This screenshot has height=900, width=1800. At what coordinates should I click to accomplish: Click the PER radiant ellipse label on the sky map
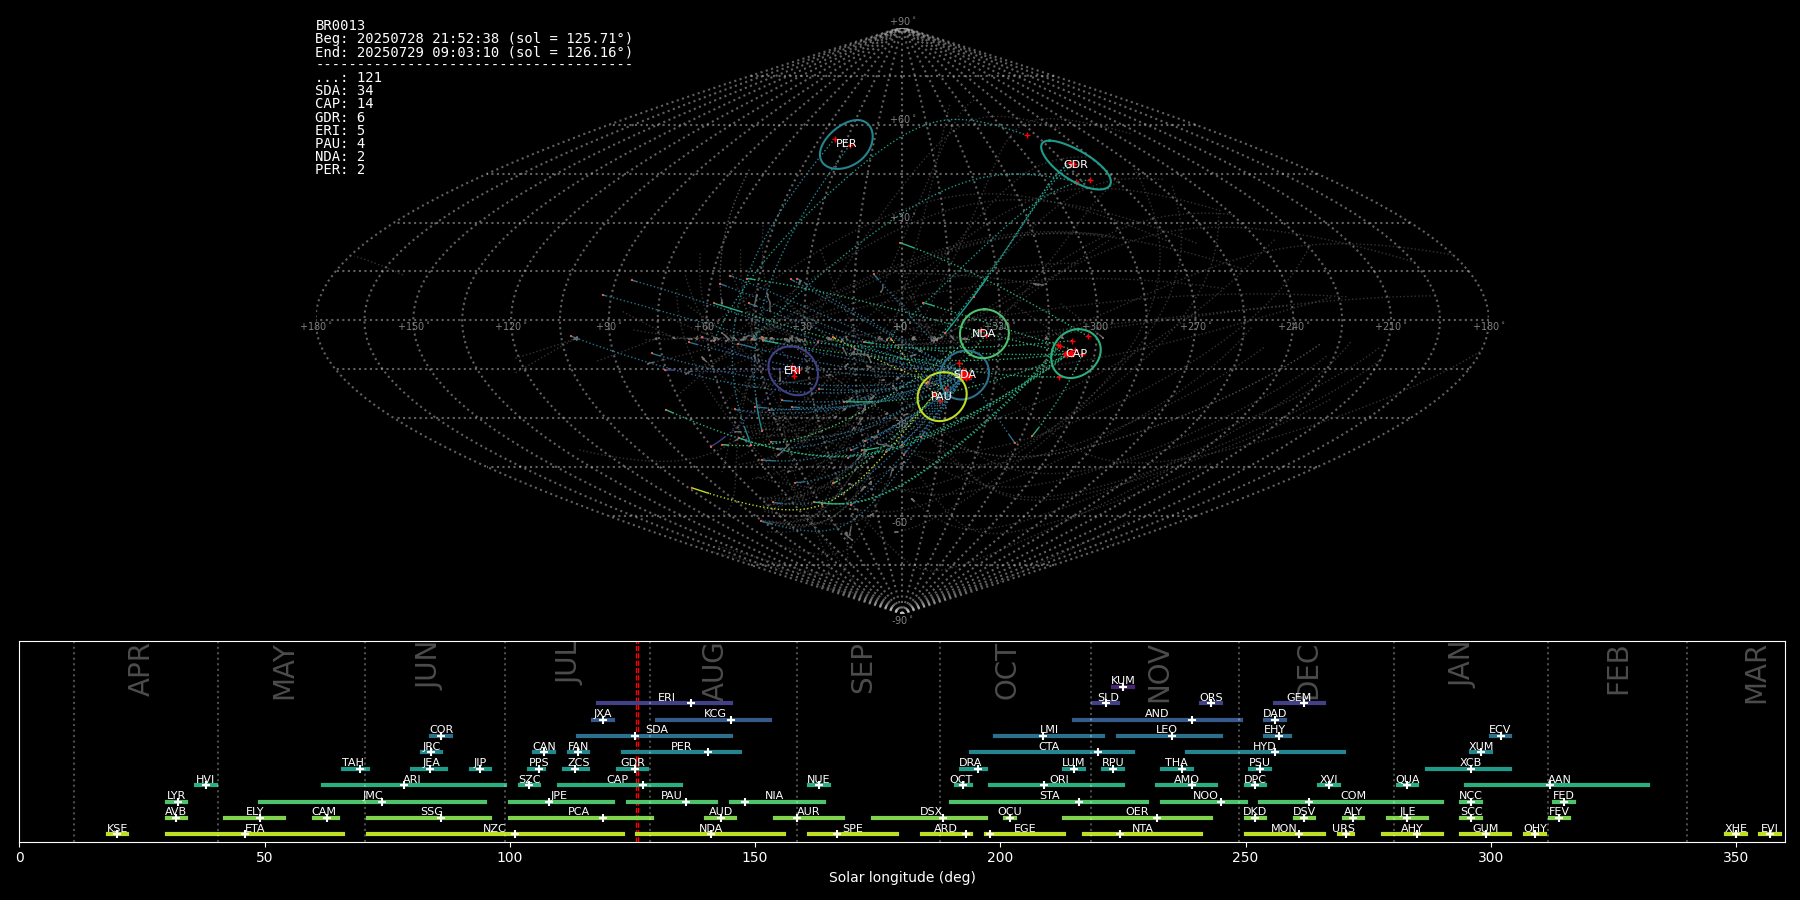tap(846, 144)
